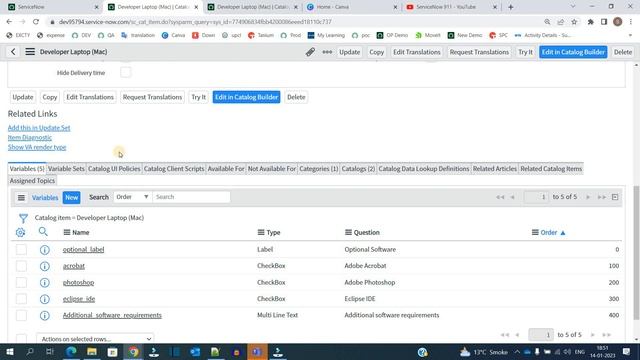This screenshot has width=640, height=360.
Task: Open the Available For tab
Action: [226, 169]
